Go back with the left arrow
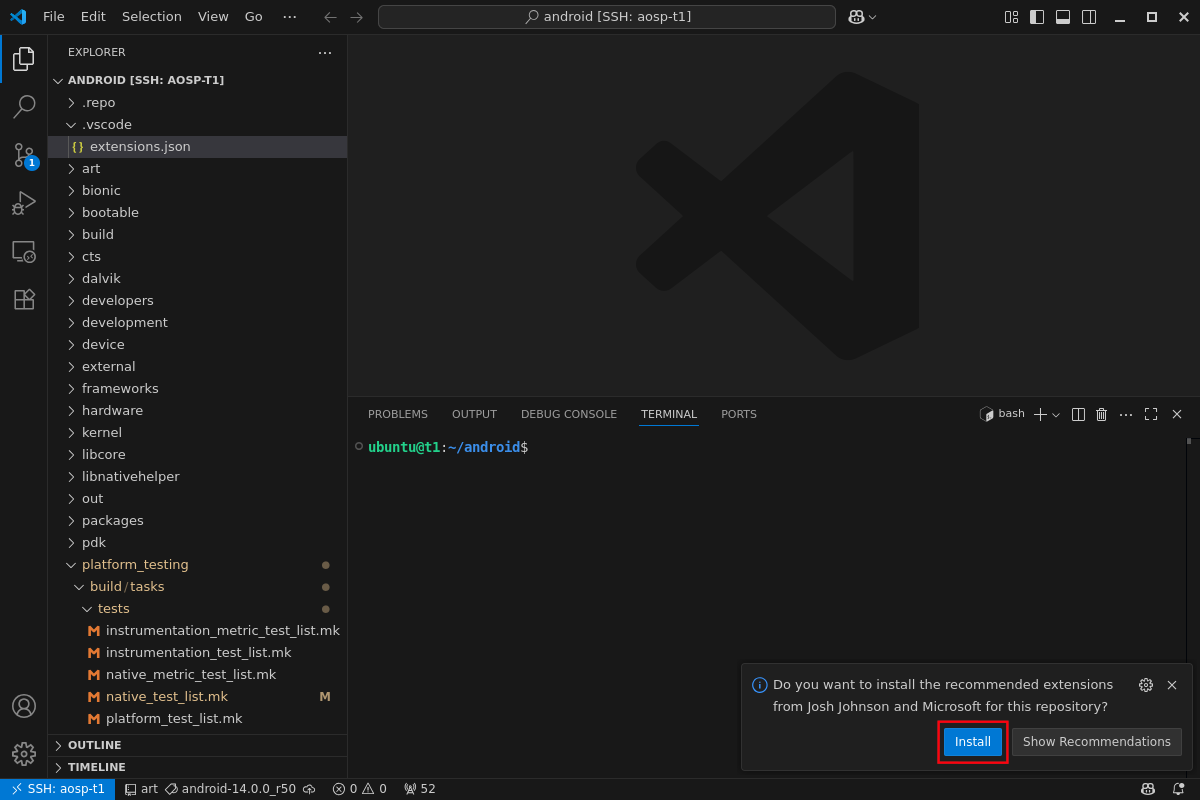 coord(330,17)
